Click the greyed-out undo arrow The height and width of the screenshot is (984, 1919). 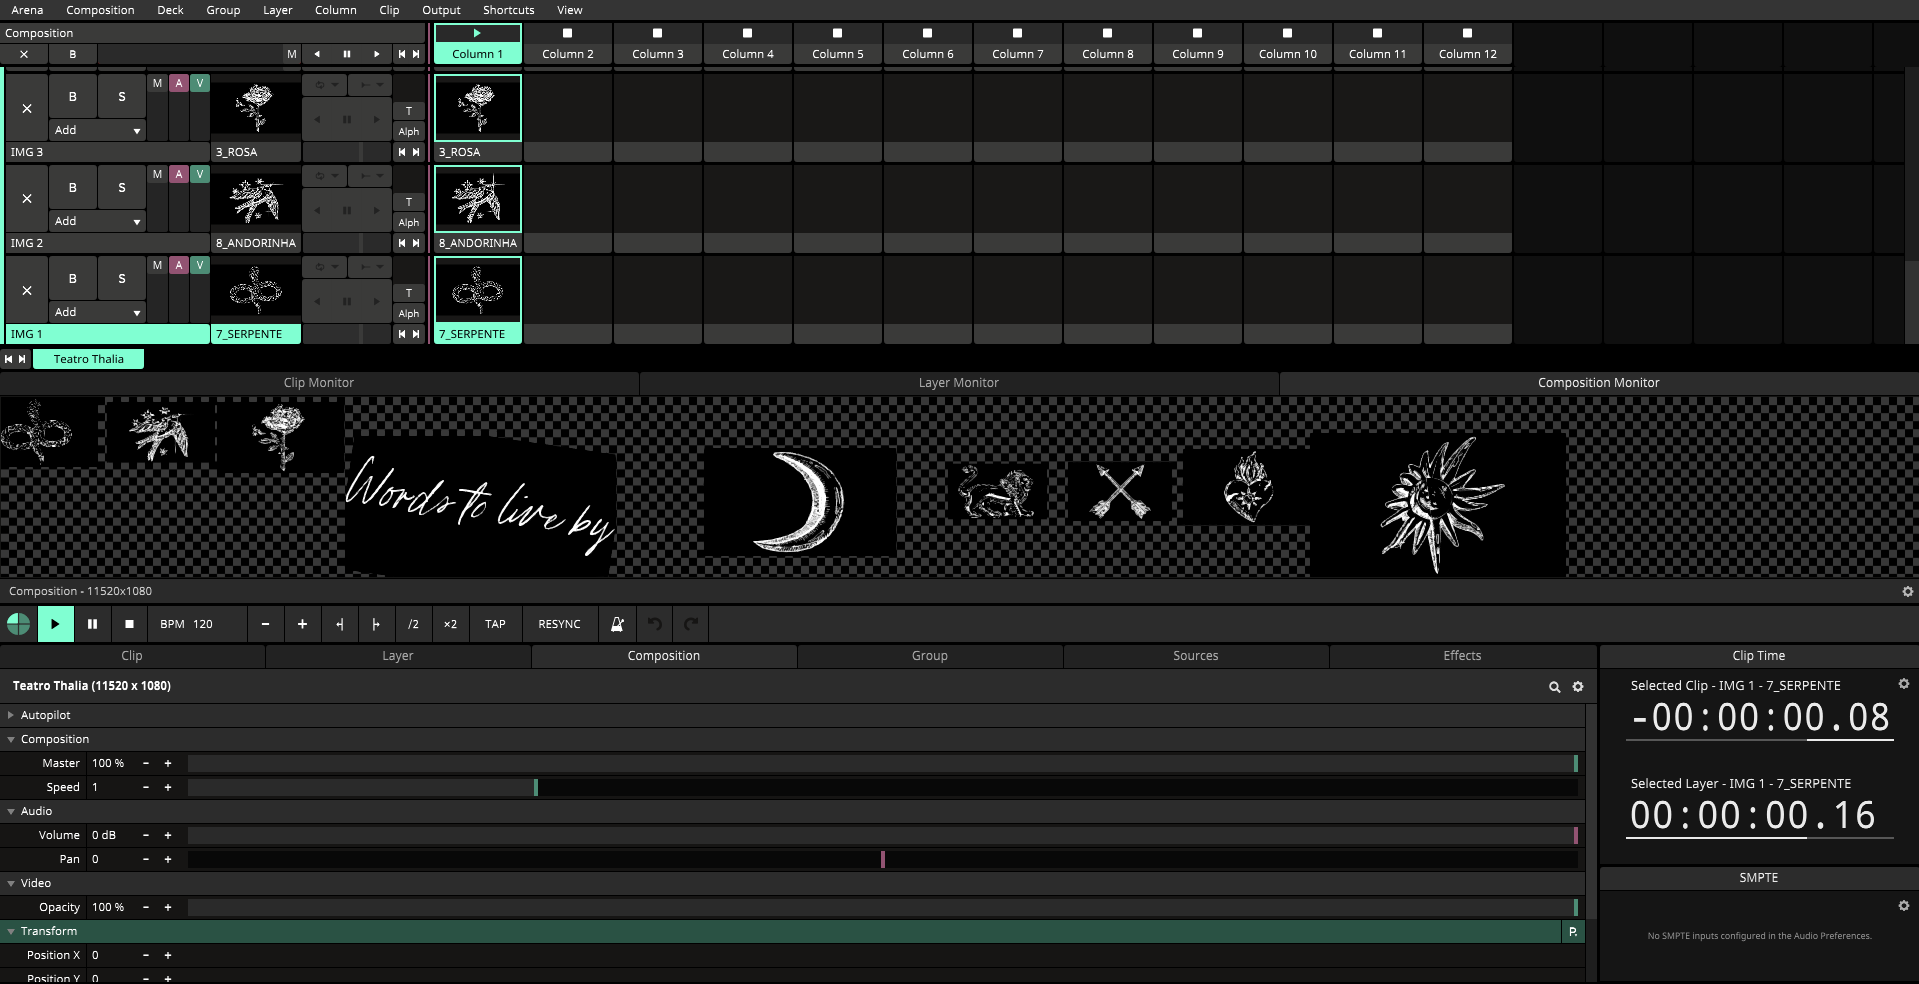[x=654, y=624]
